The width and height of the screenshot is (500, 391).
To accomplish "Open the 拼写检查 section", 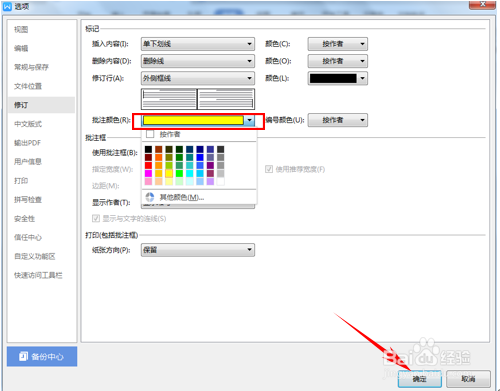I will tap(41, 200).
